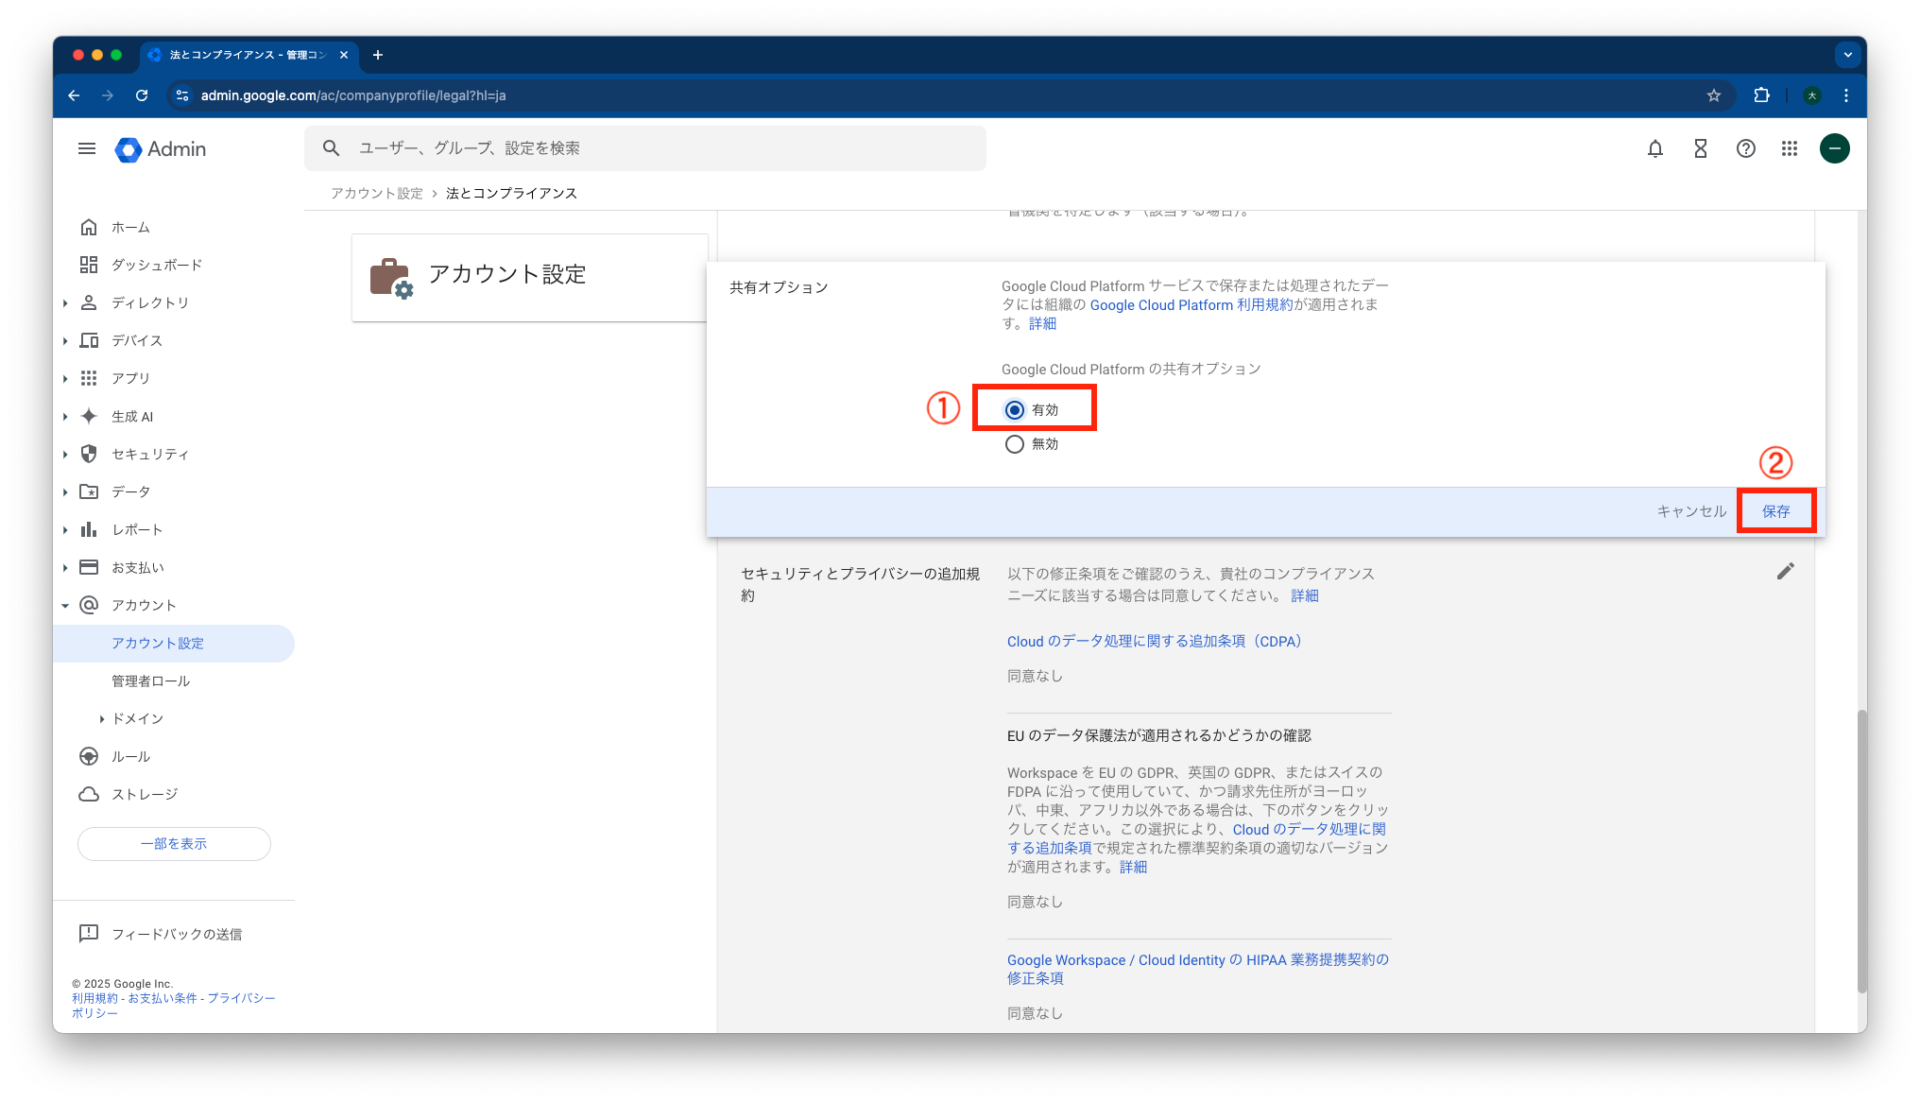Open a new browser tab
Image resolution: width=1920 pixels, height=1103 pixels.
coord(378,55)
